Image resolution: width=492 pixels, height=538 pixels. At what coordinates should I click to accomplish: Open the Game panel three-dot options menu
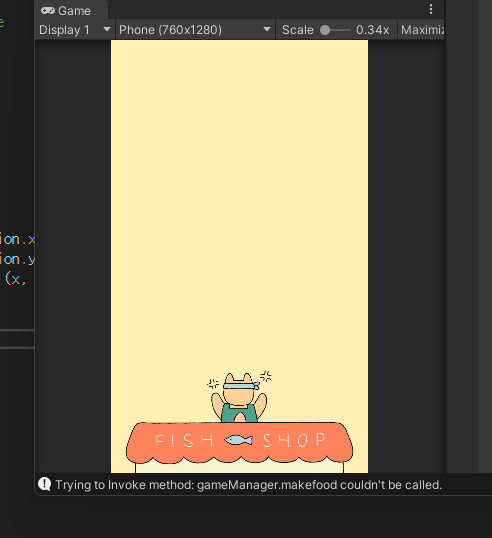(x=431, y=9)
